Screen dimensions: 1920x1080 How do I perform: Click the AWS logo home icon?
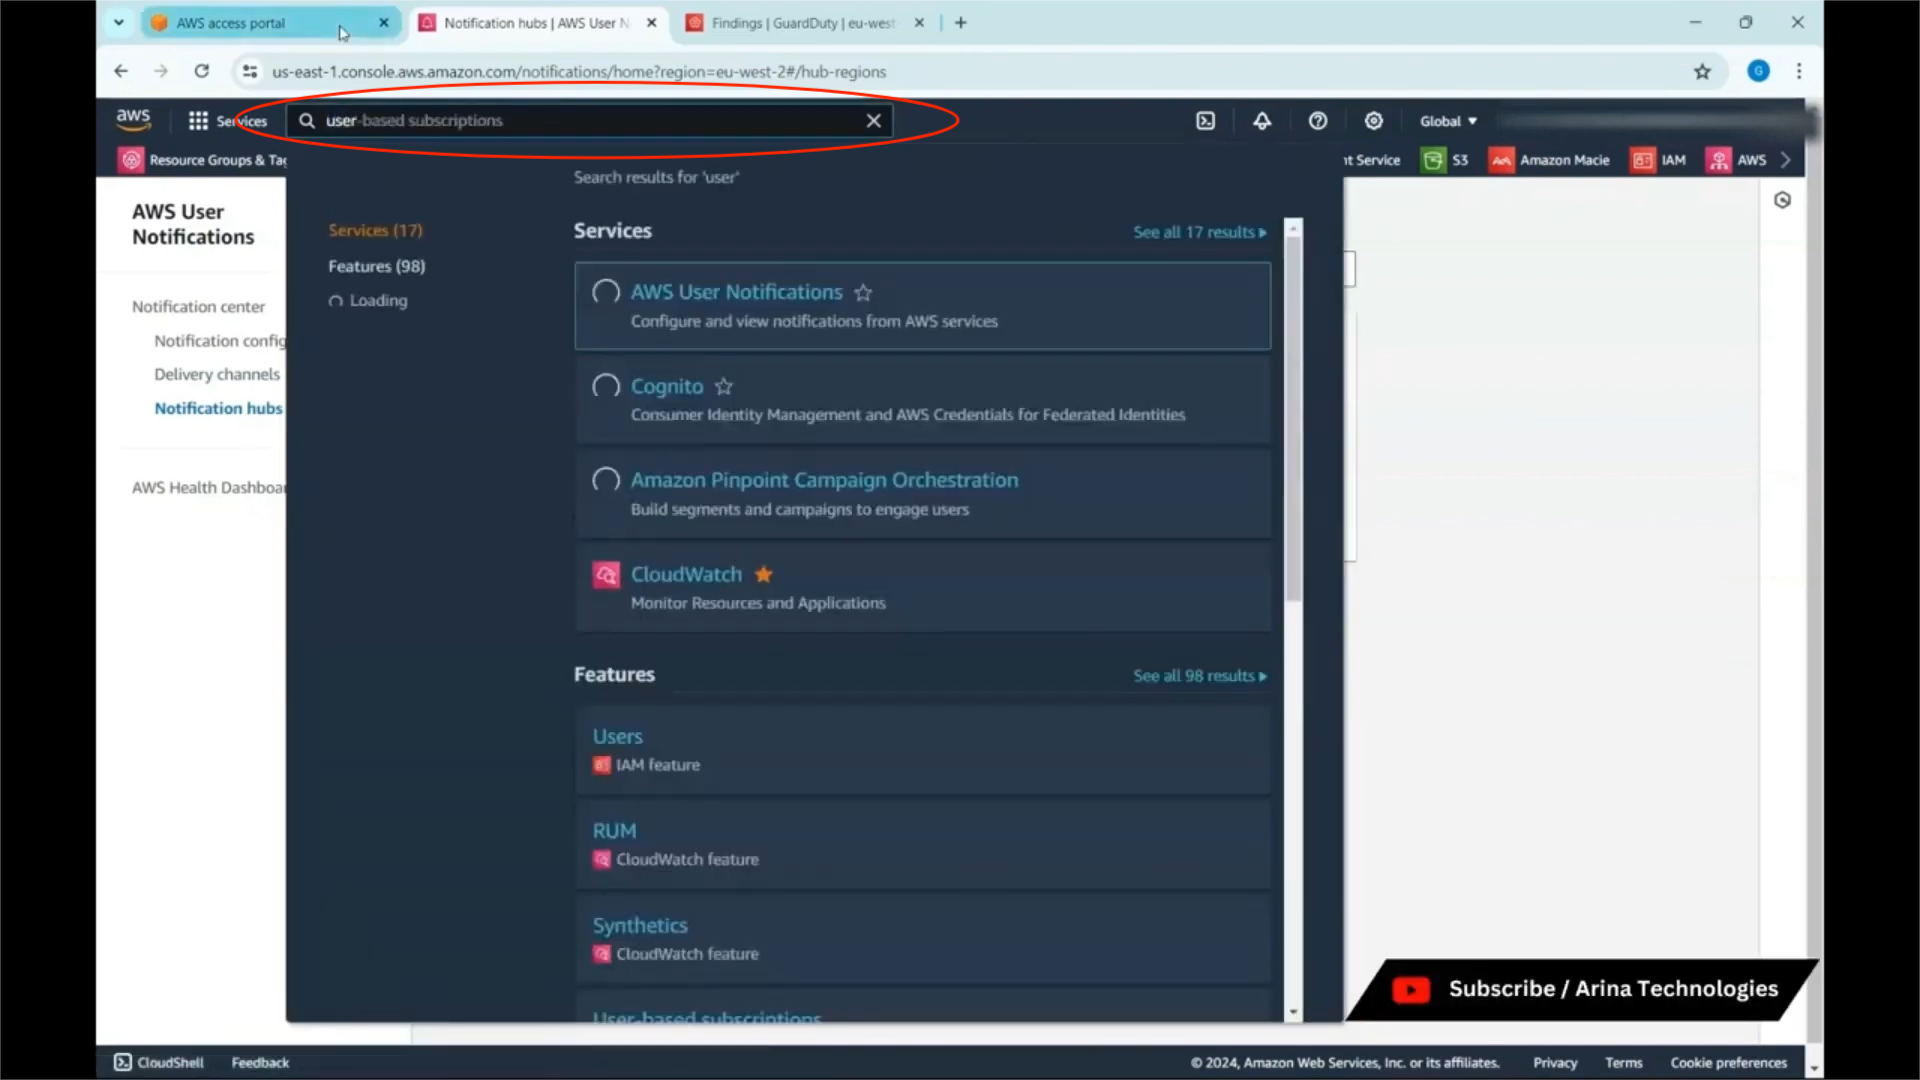pos(133,119)
